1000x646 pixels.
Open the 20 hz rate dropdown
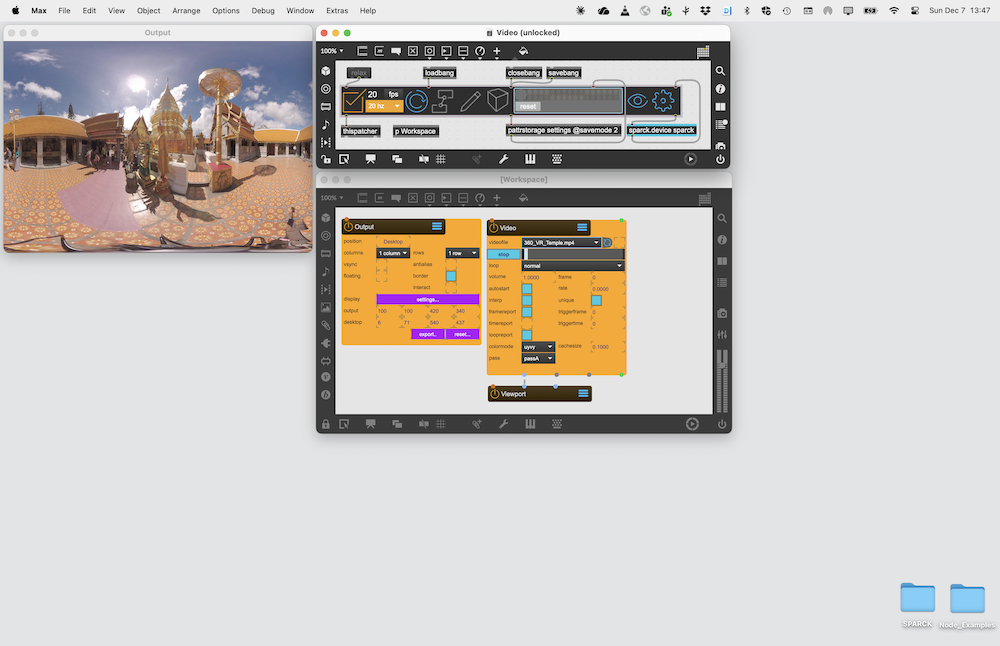click(x=384, y=106)
